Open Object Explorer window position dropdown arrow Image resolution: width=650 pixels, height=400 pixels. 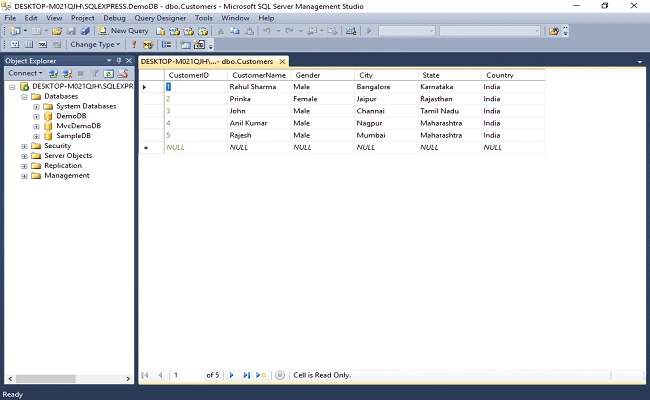109,61
